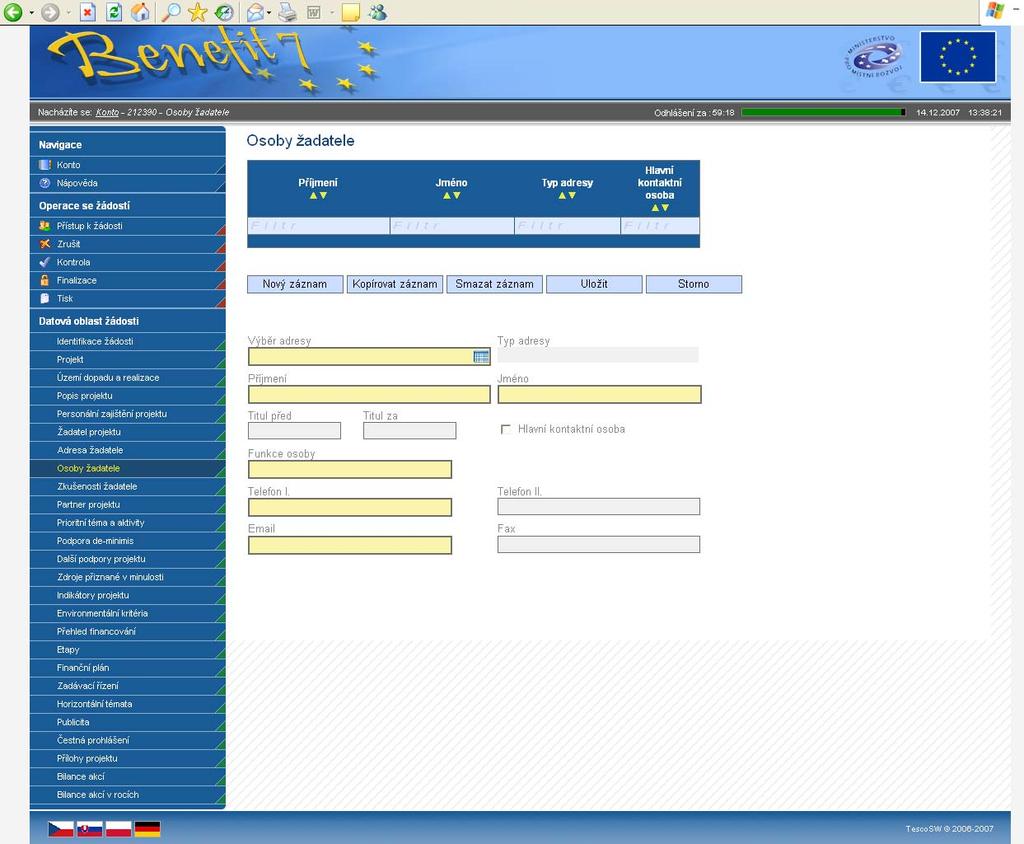The width and height of the screenshot is (1024, 844).
Task: Sort Příjmení column descending with down arrow
Action: pyautogui.click(x=323, y=195)
